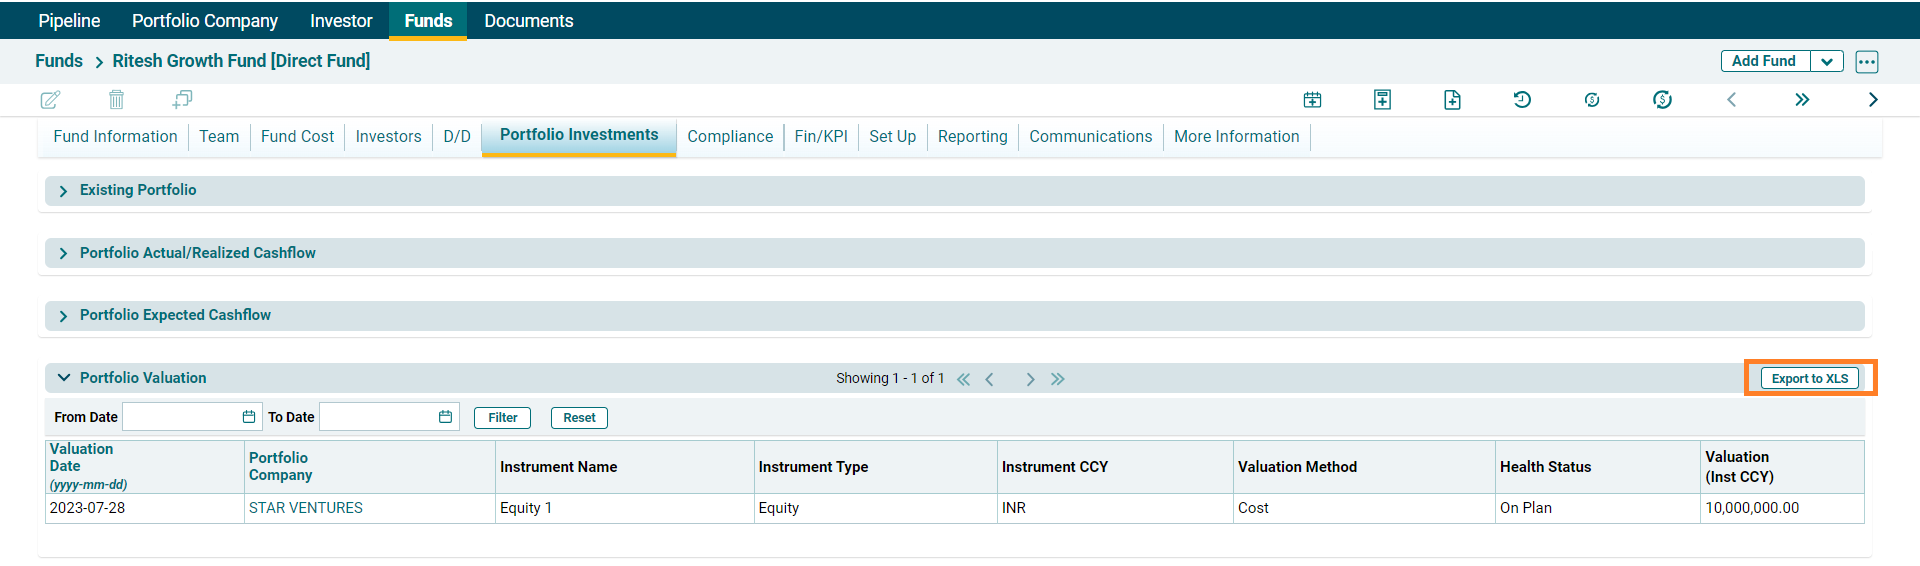Open the Add Fund dropdown arrow
The height and width of the screenshot is (566, 1920).
coord(1827,62)
